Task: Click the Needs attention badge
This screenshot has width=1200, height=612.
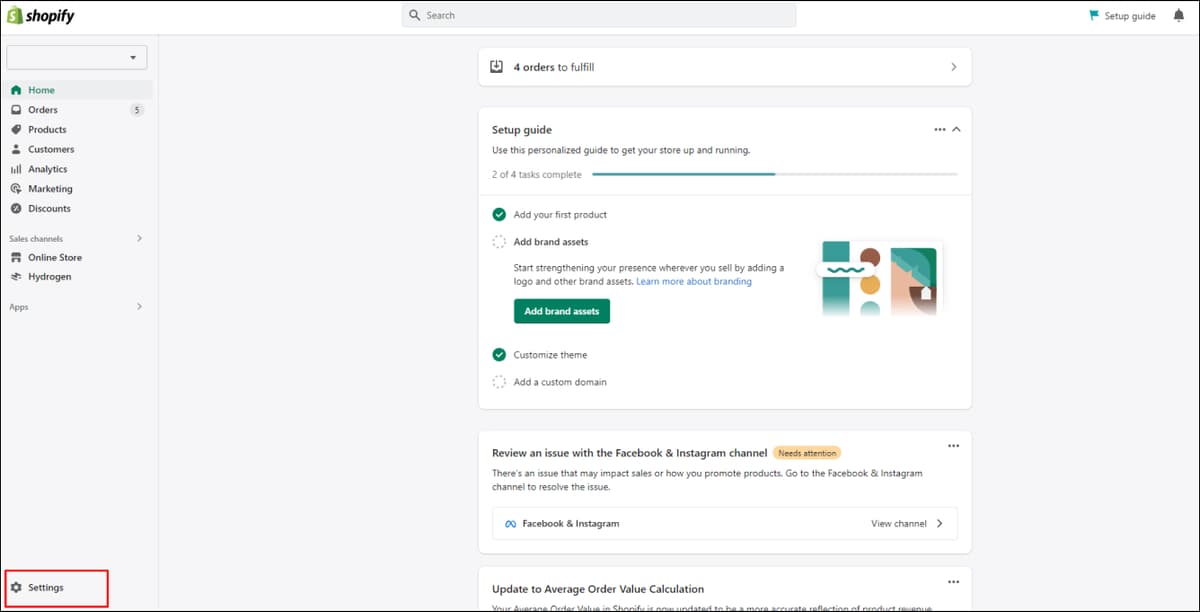Action: pos(807,453)
